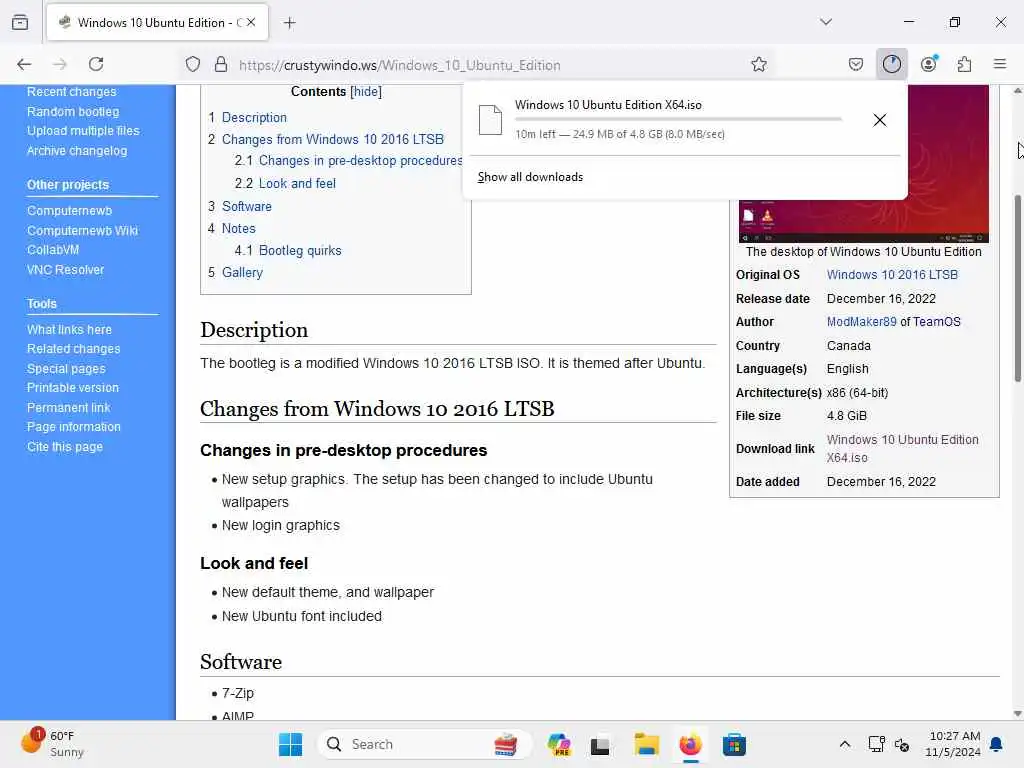Hide the Contents table
The width and height of the screenshot is (1024, 768).
[366, 91]
